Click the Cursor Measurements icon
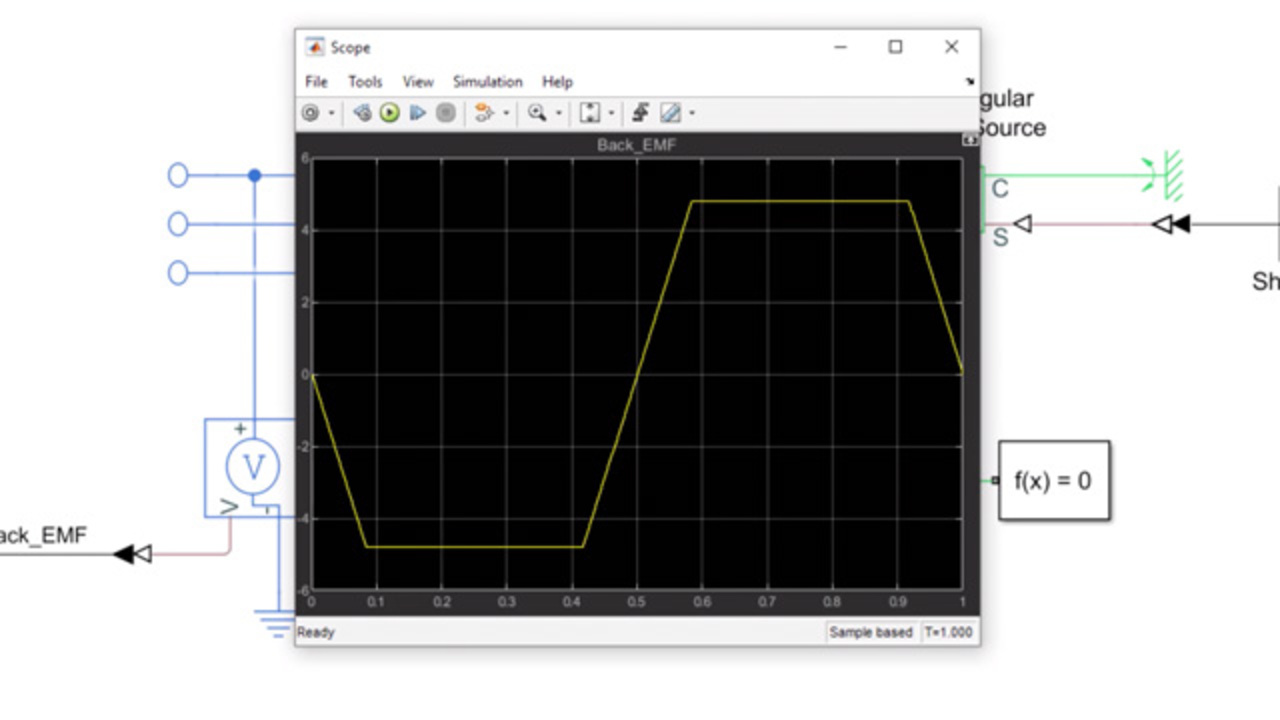 (x=670, y=113)
